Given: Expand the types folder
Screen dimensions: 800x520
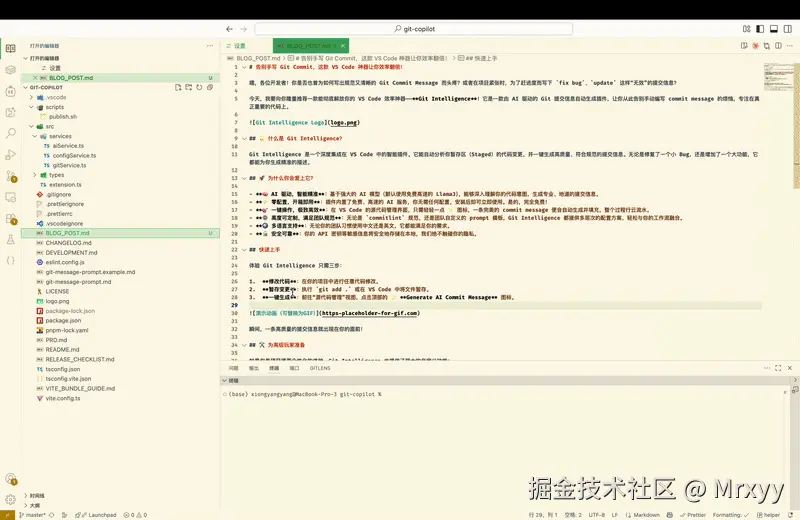Looking at the screenshot, I should pyautogui.click(x=35, y=175).
